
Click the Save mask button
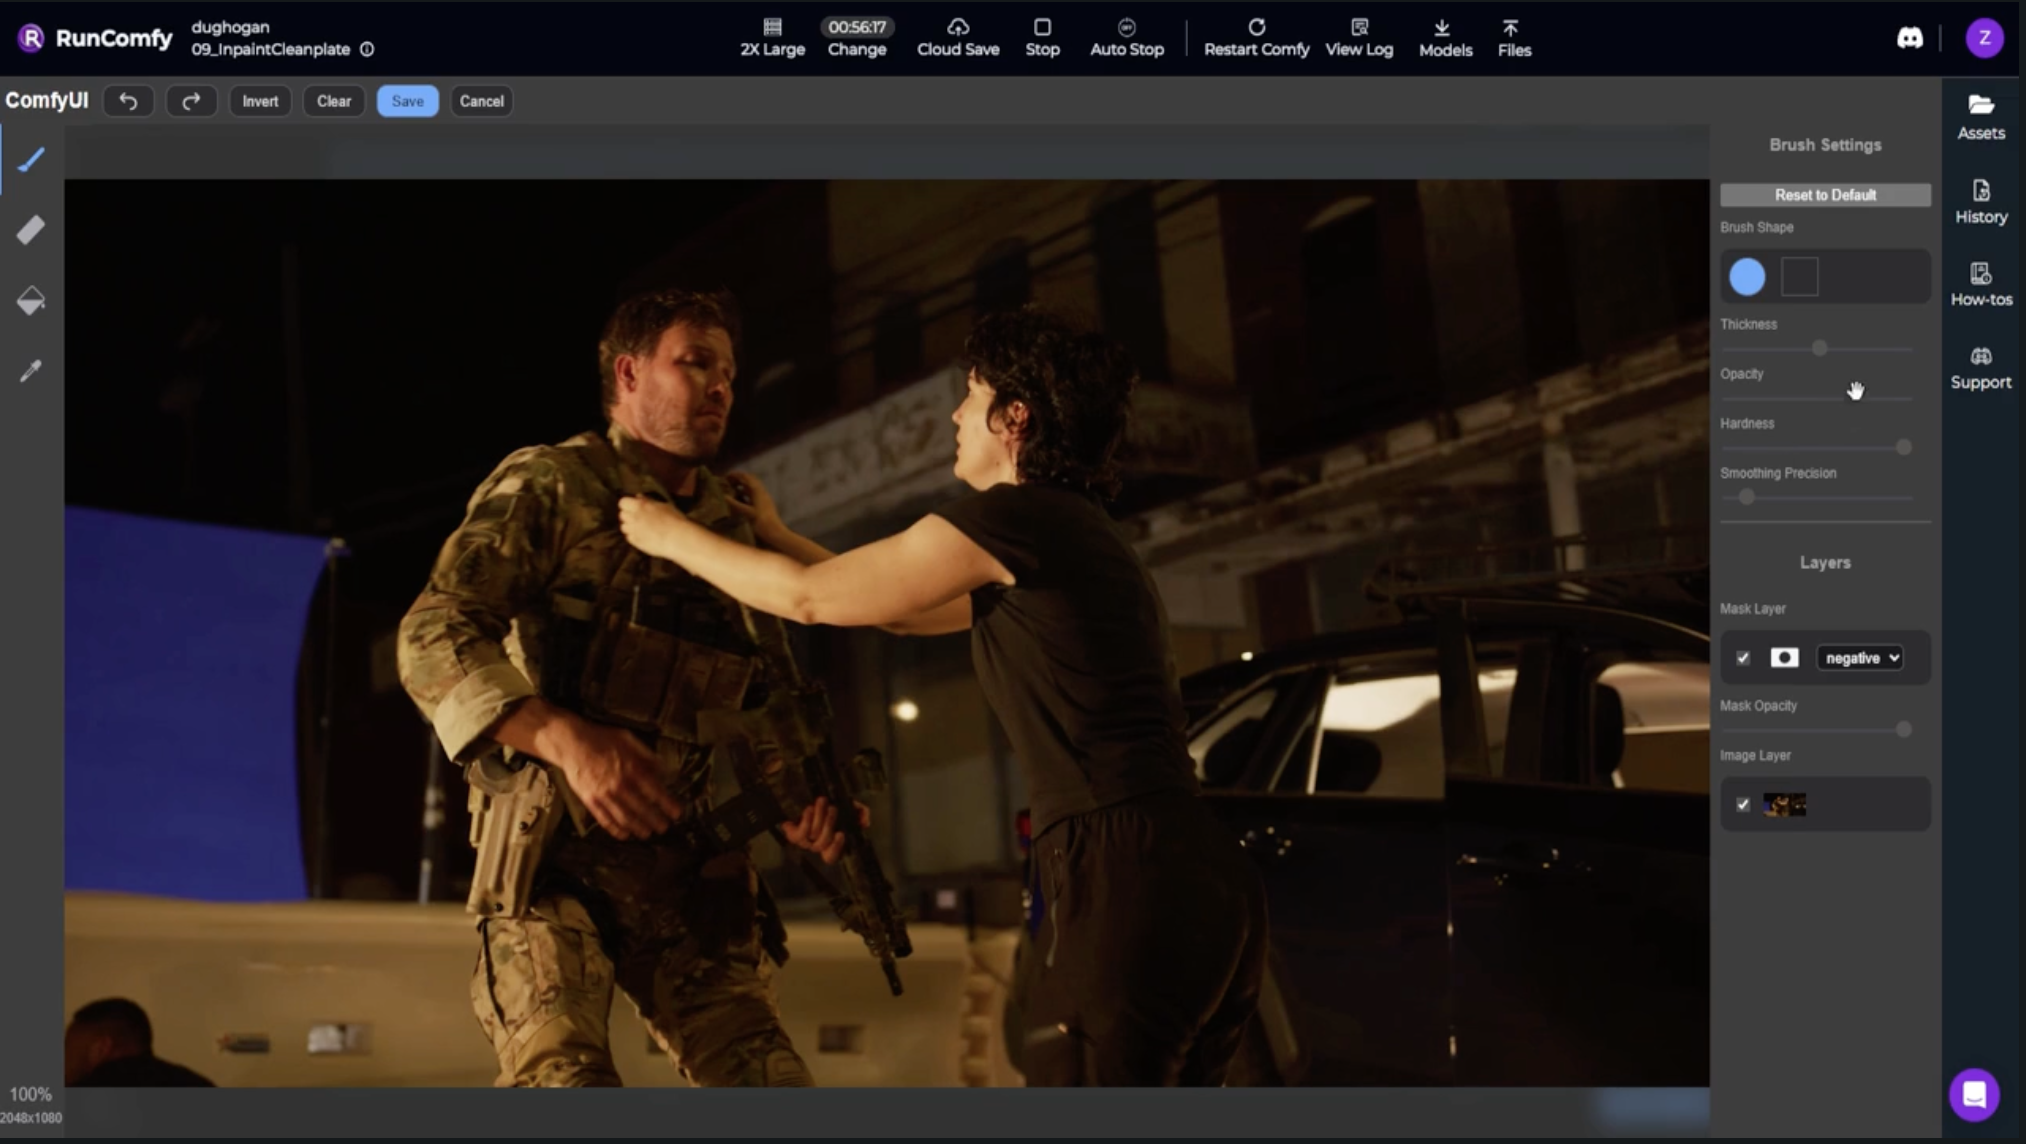(407, 101)
